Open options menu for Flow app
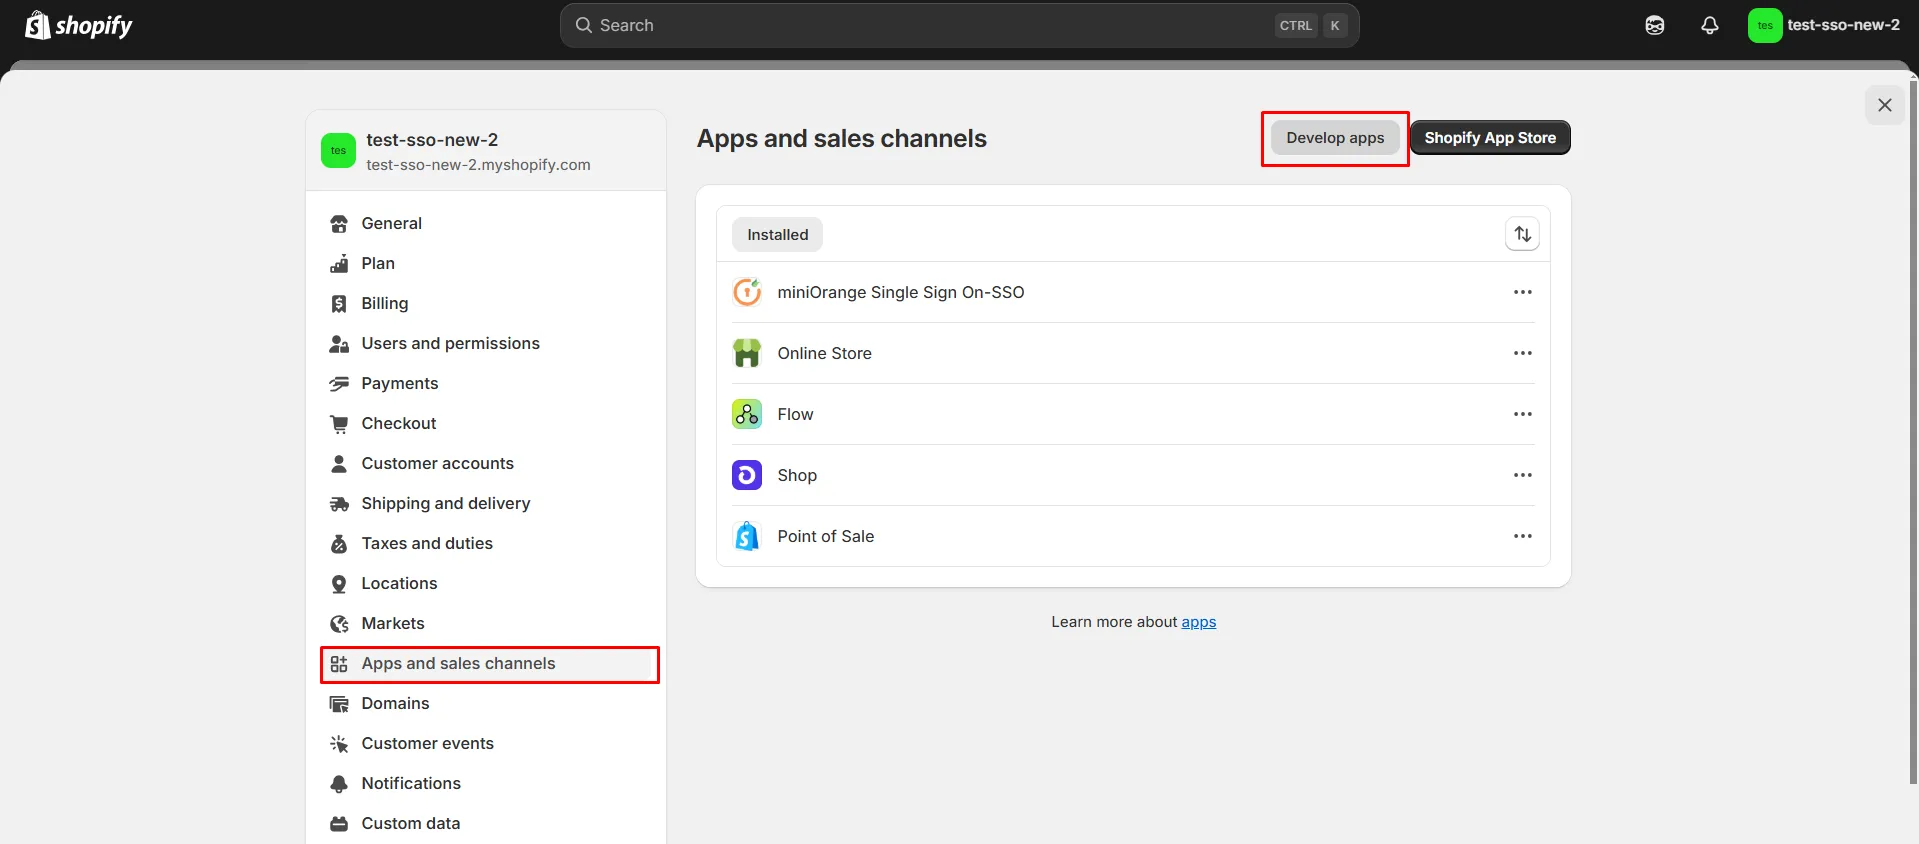The width and height of the screenshot is (1919, 844). click(x=1522, y=414)
